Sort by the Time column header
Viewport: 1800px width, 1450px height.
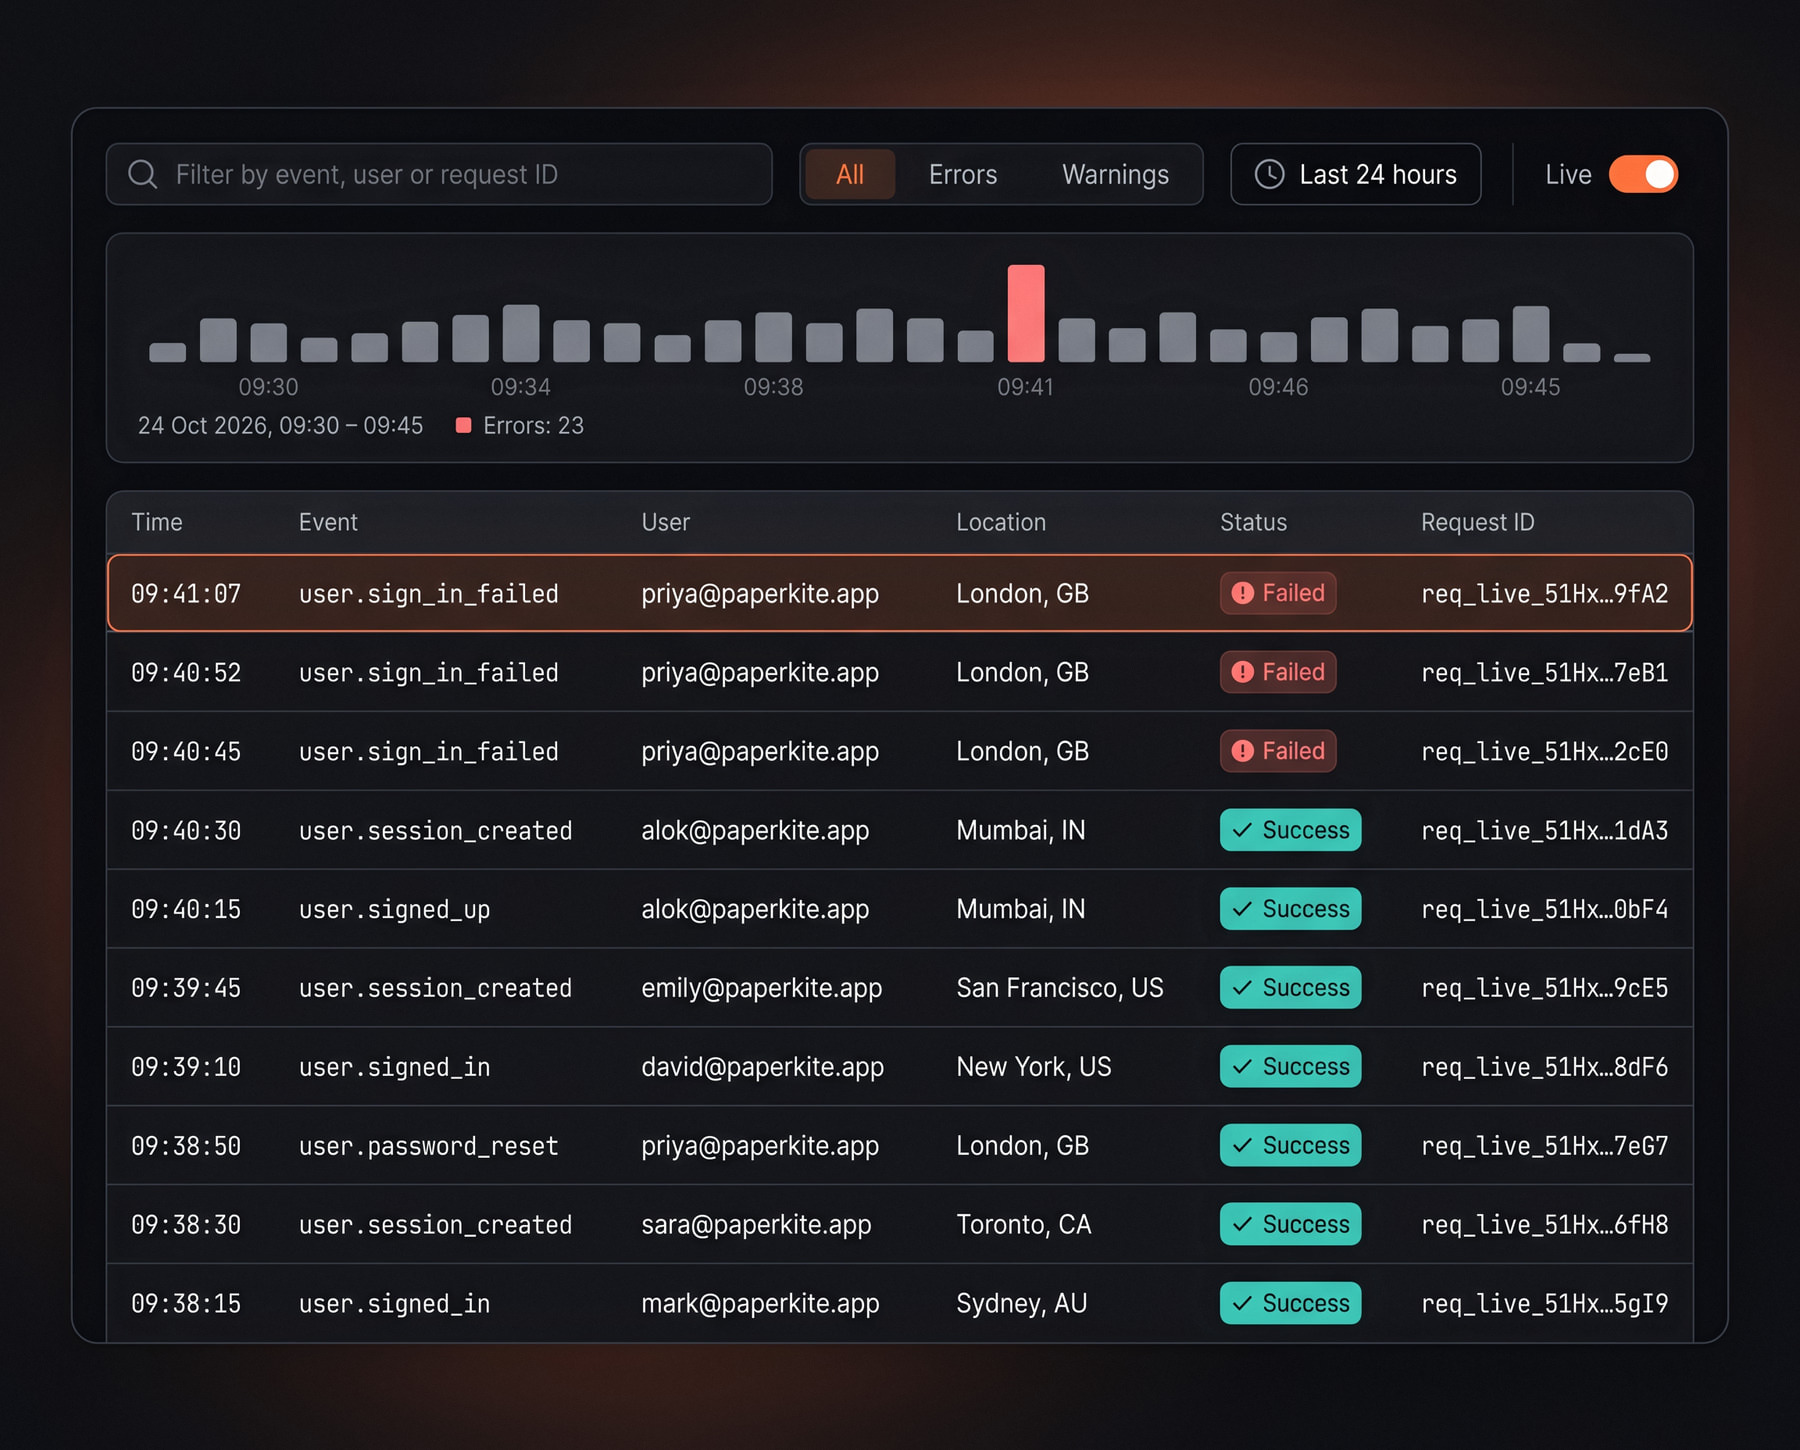pos(157,522)
